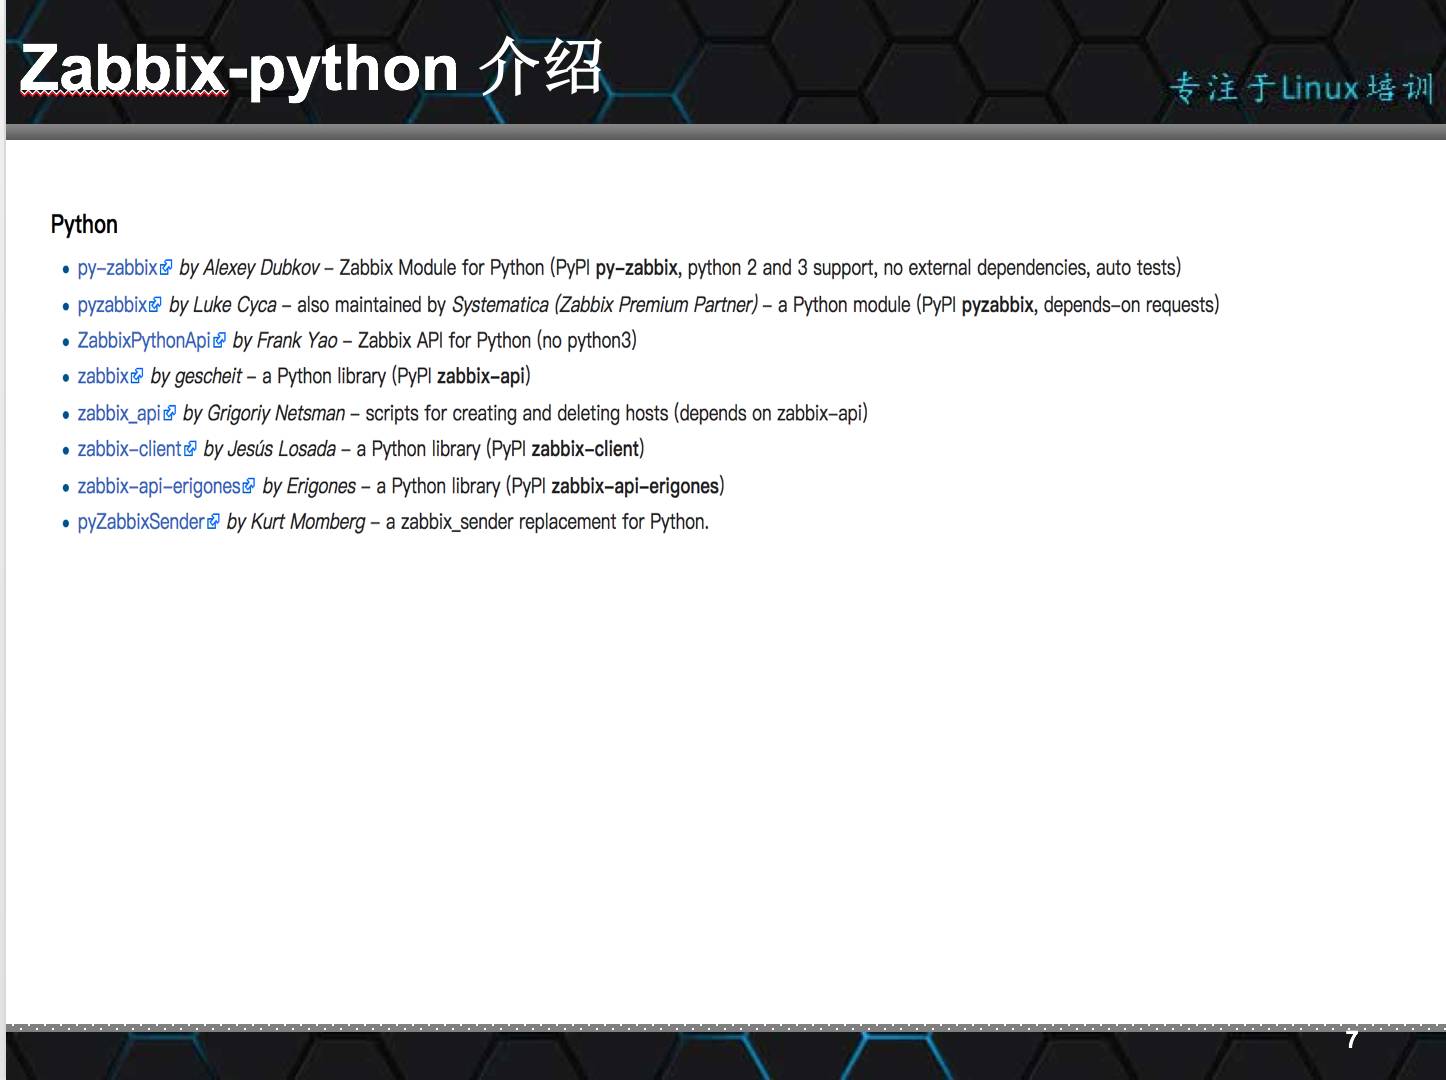Click the '专注于Linux培训' header text

1301,88
